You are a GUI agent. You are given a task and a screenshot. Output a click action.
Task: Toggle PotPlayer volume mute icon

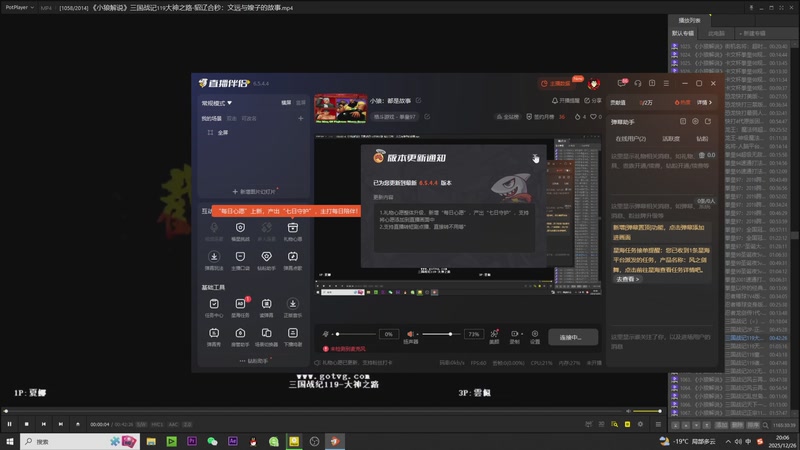[629, 411]
